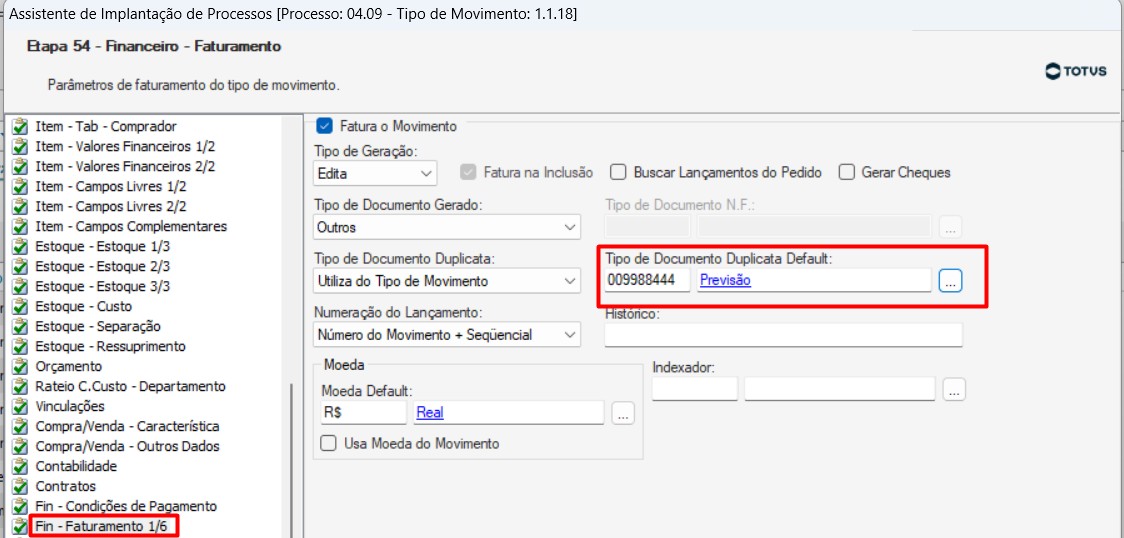Click checkmark icon beside Item - Campos Livres 1/2
The image size is (1124, 538).
pyautogui.click(x=21, y=187)
